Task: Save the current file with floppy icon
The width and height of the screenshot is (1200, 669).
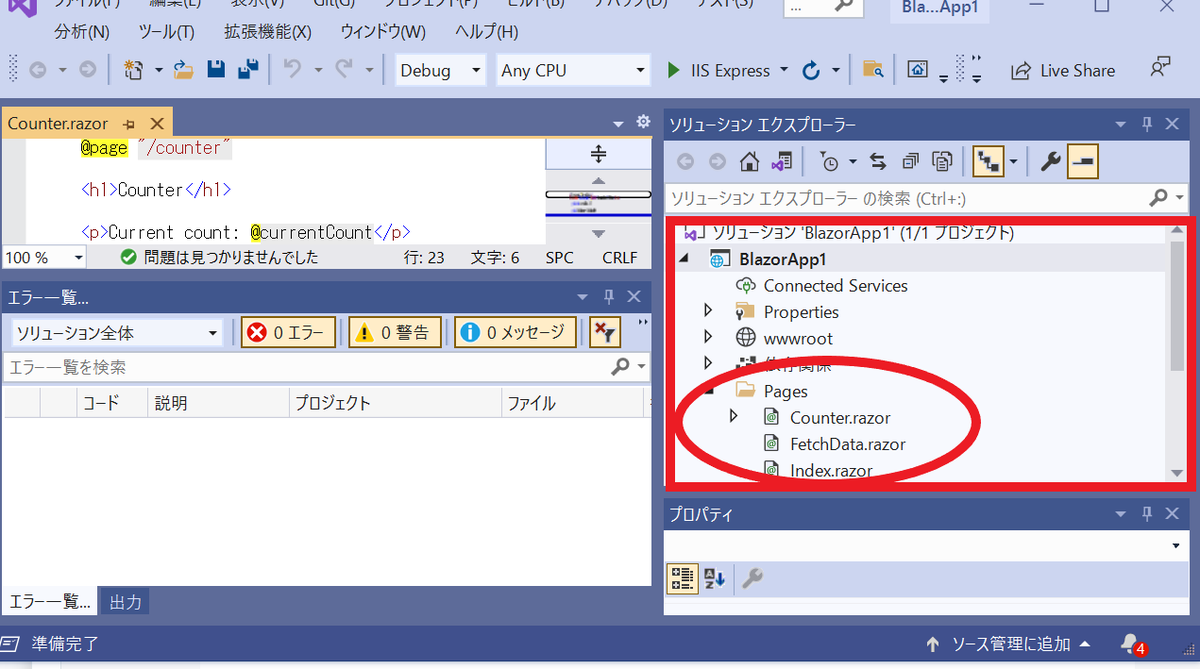Action: click(x=215, y=70)
